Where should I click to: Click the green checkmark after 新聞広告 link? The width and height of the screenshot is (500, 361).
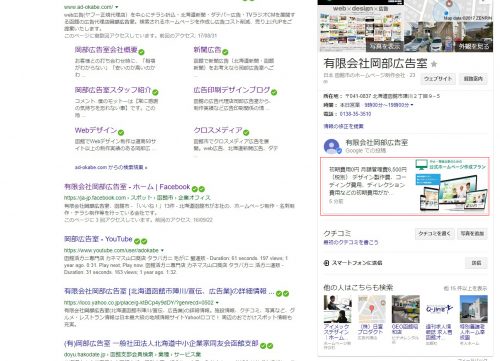coord(225,52)
